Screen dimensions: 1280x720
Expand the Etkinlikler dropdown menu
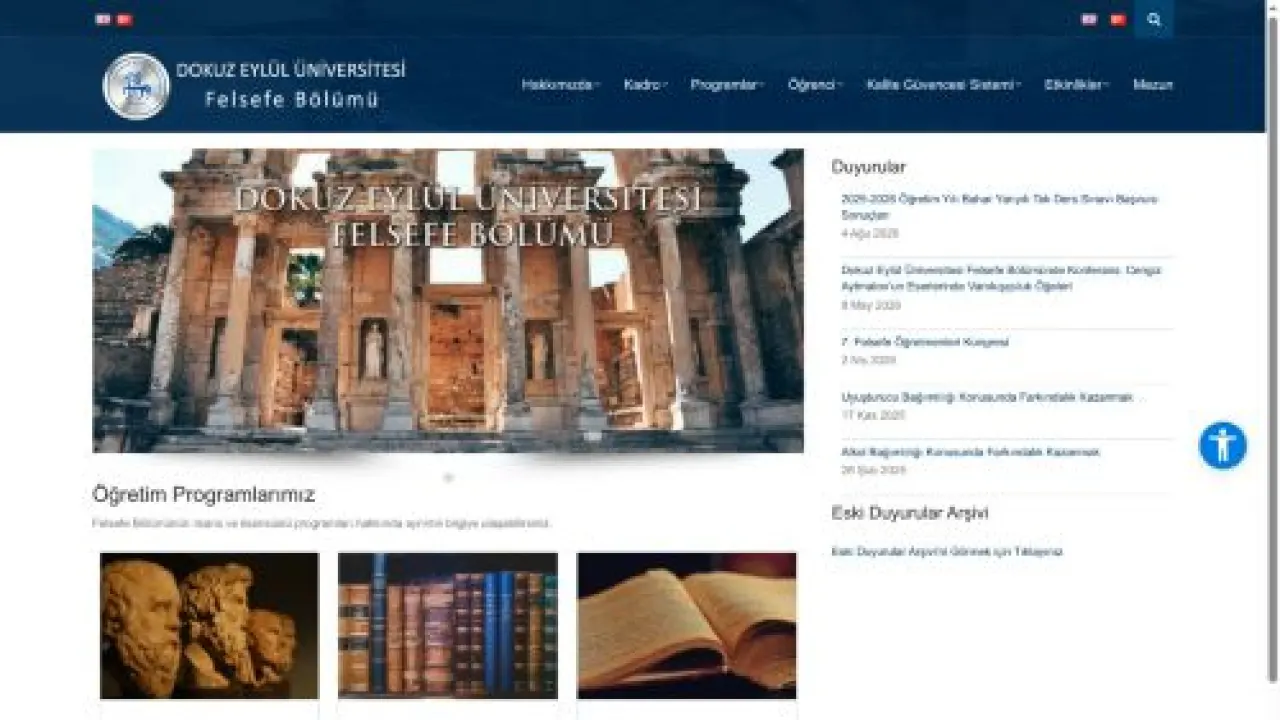click(x=1077, y=85)
